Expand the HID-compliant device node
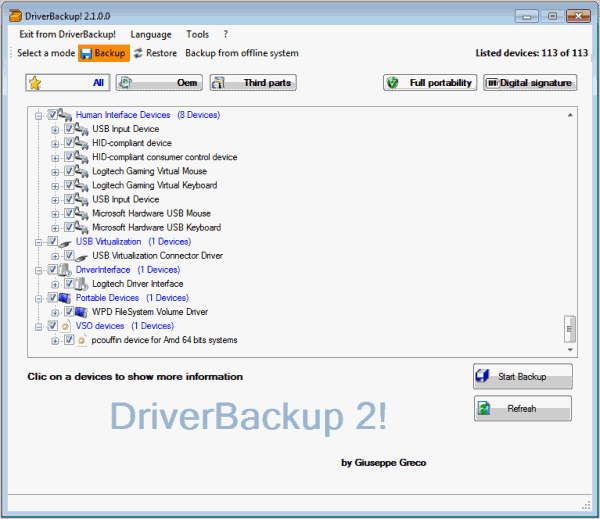This screenshot has height=519, width=600. [x=55, y=144]
